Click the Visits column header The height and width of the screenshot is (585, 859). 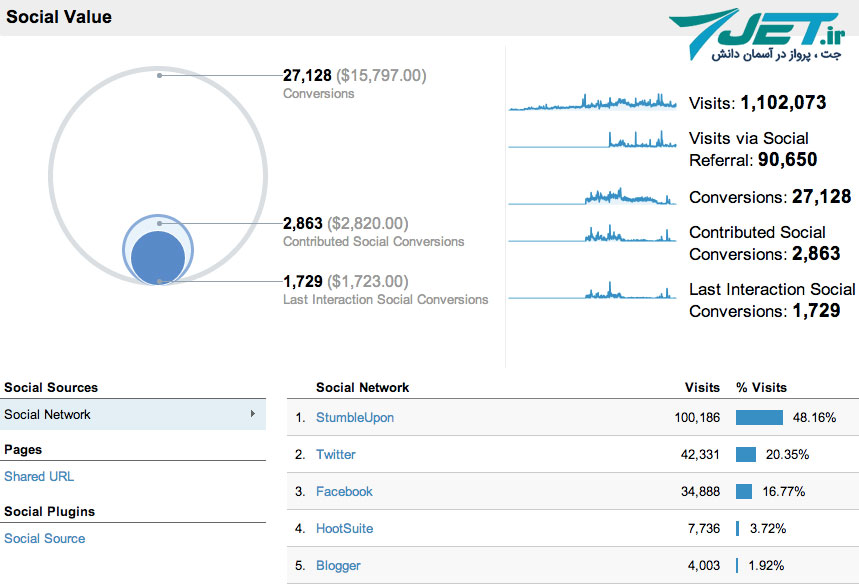702,387
